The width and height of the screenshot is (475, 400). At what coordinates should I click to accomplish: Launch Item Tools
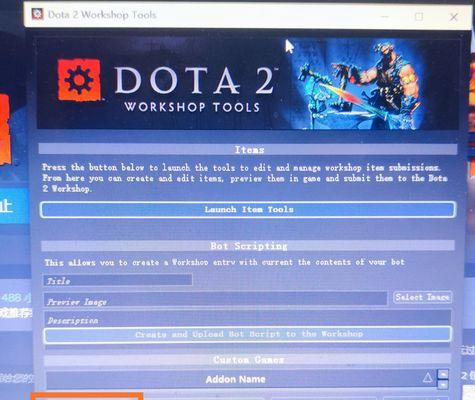248,210
